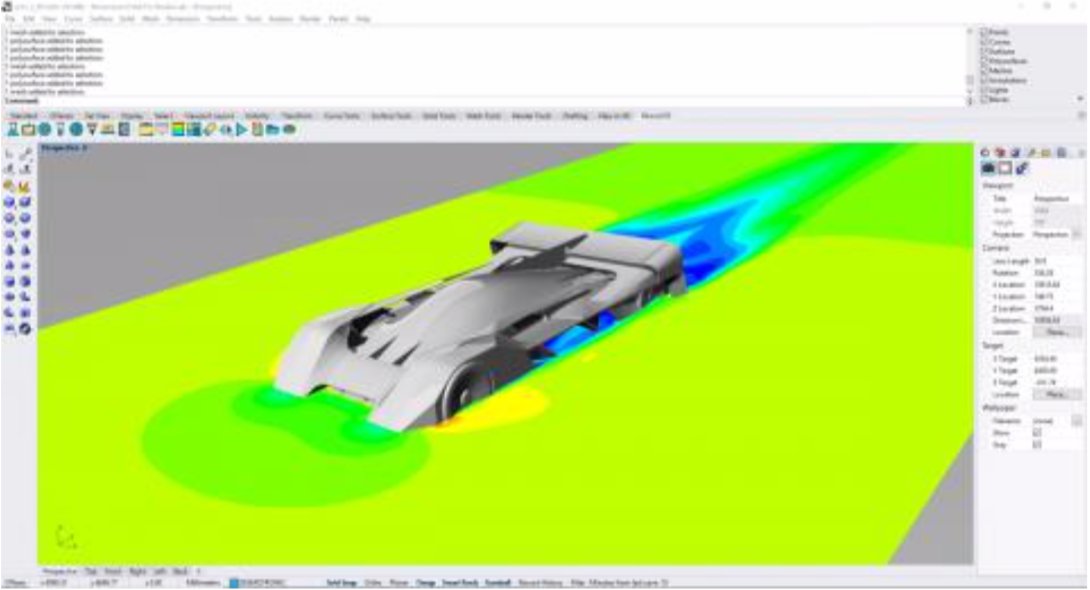Click the white rectangle properties page icon
1090x590 pixels.
[1004, 168]
